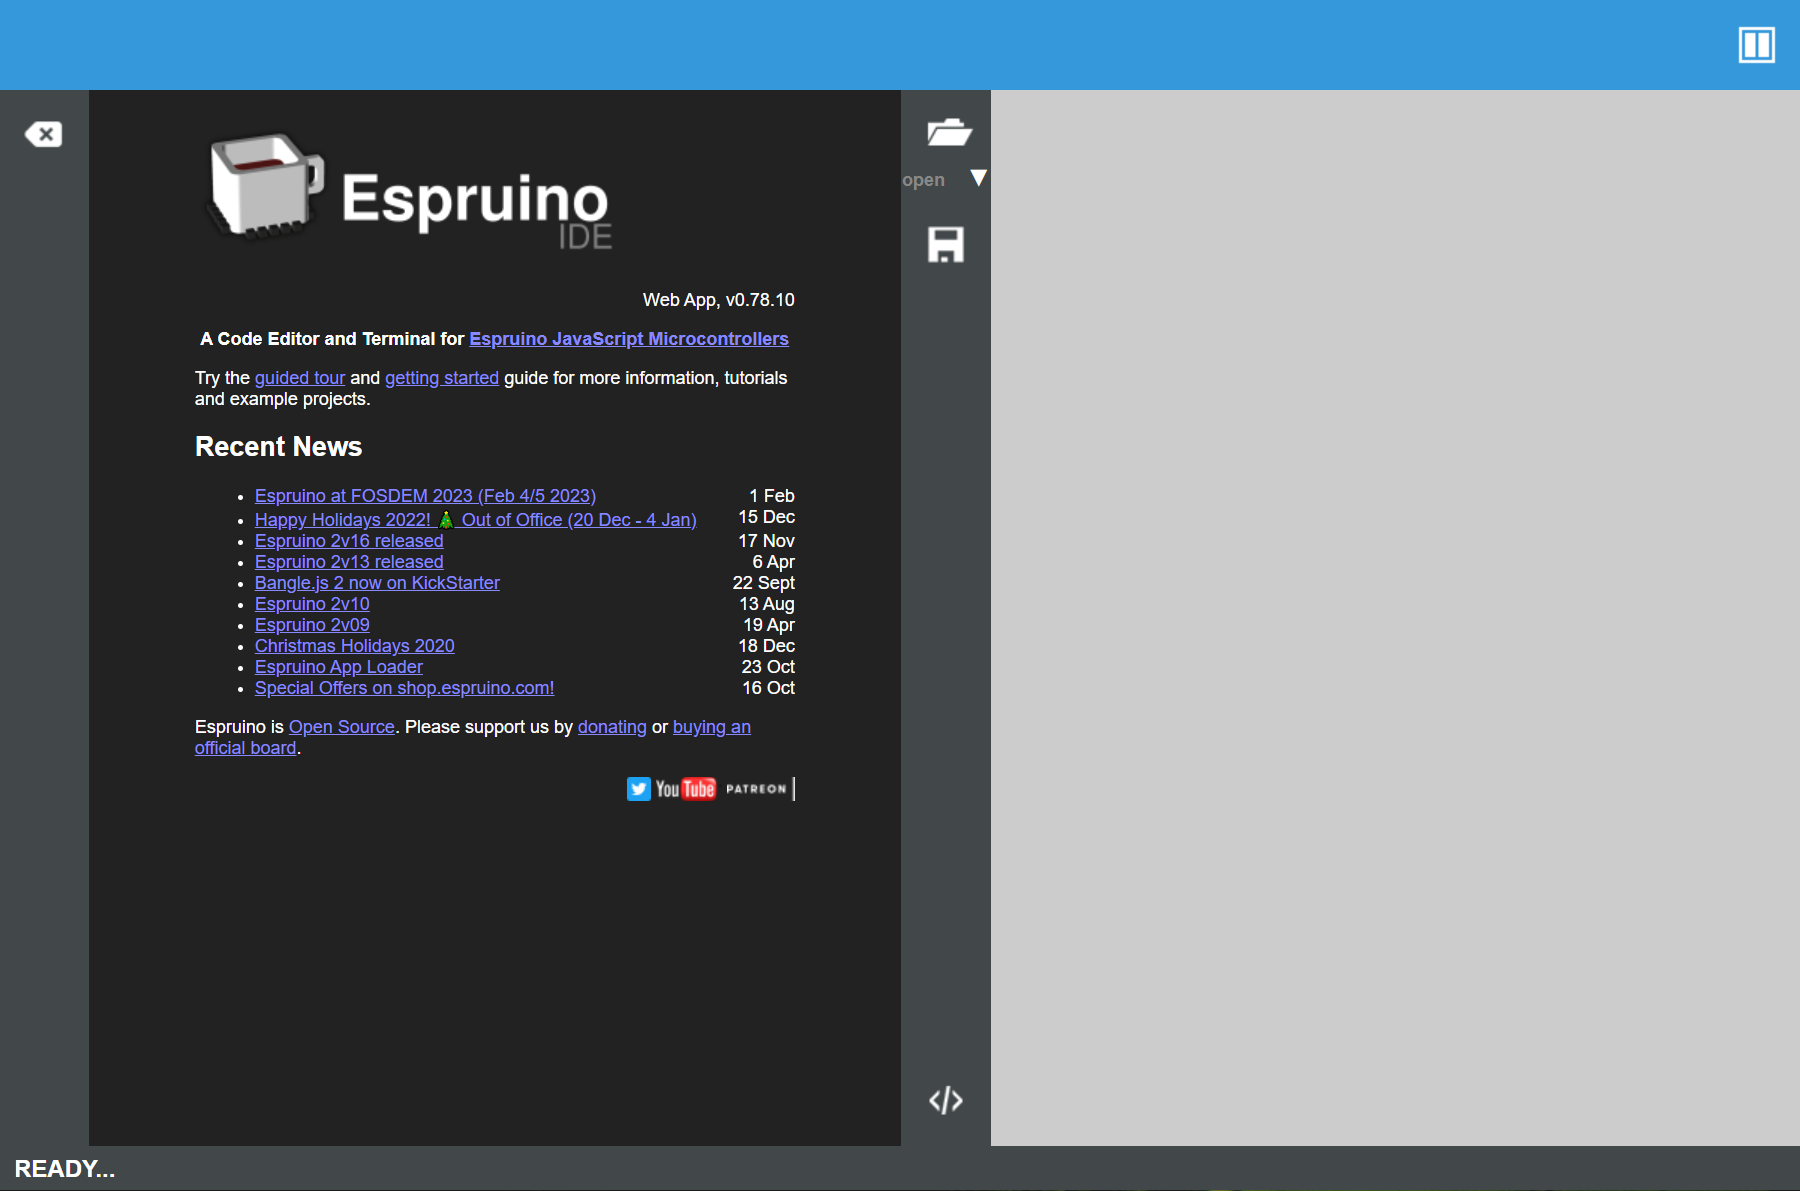Image resolution: width=1800 pixels, height=1191 pixels.
Task: Open Espruino App Loader link
Action: pyautogui.click(x=339, y=667)
